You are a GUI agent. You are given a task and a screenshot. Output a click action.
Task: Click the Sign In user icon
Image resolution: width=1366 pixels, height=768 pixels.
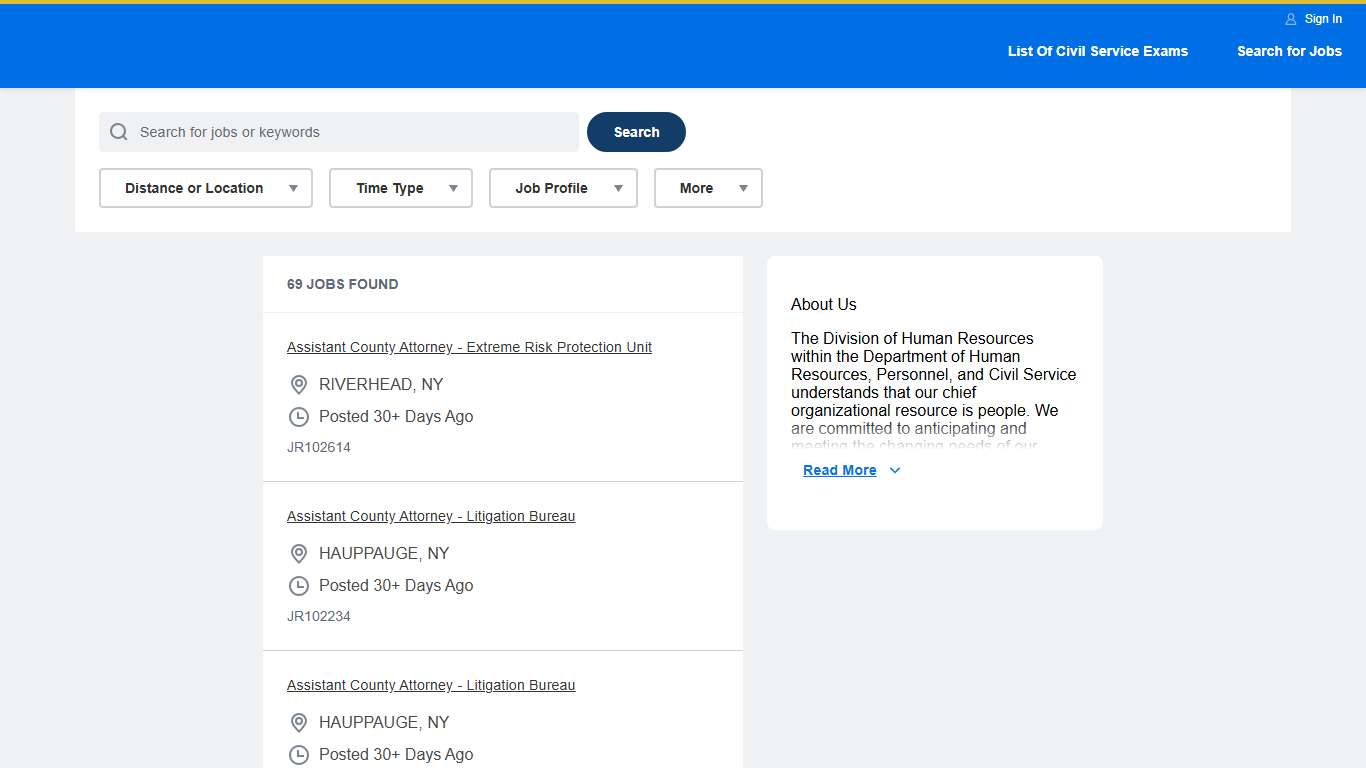1291,19
